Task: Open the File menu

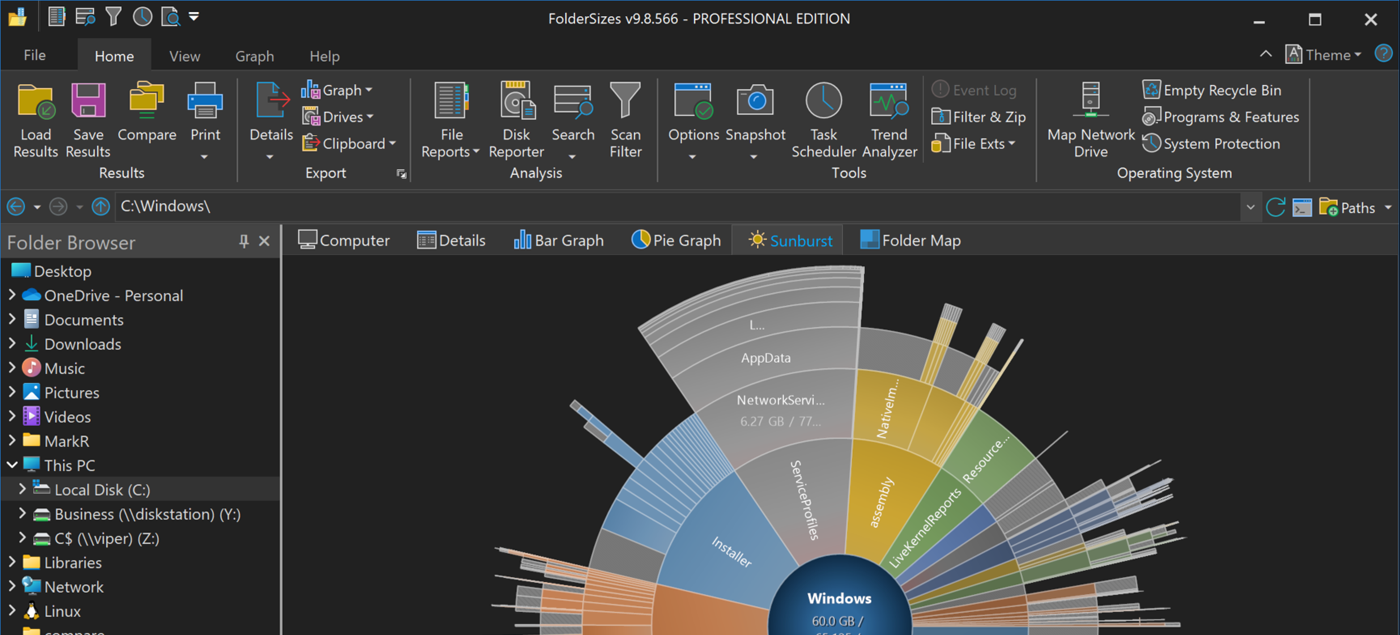Action: click(x=35, y=55)
